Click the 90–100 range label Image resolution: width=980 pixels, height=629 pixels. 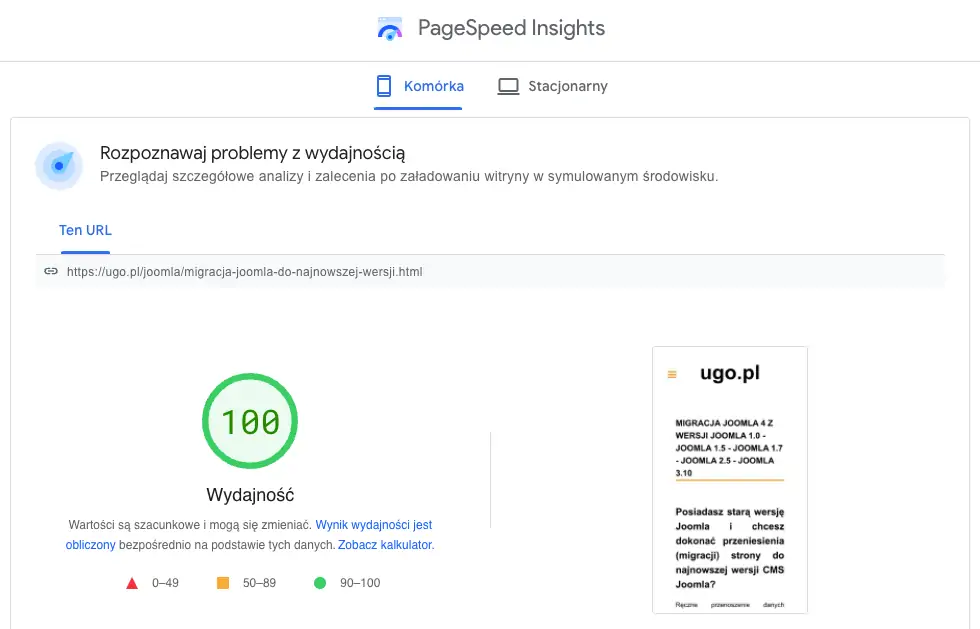360,583
